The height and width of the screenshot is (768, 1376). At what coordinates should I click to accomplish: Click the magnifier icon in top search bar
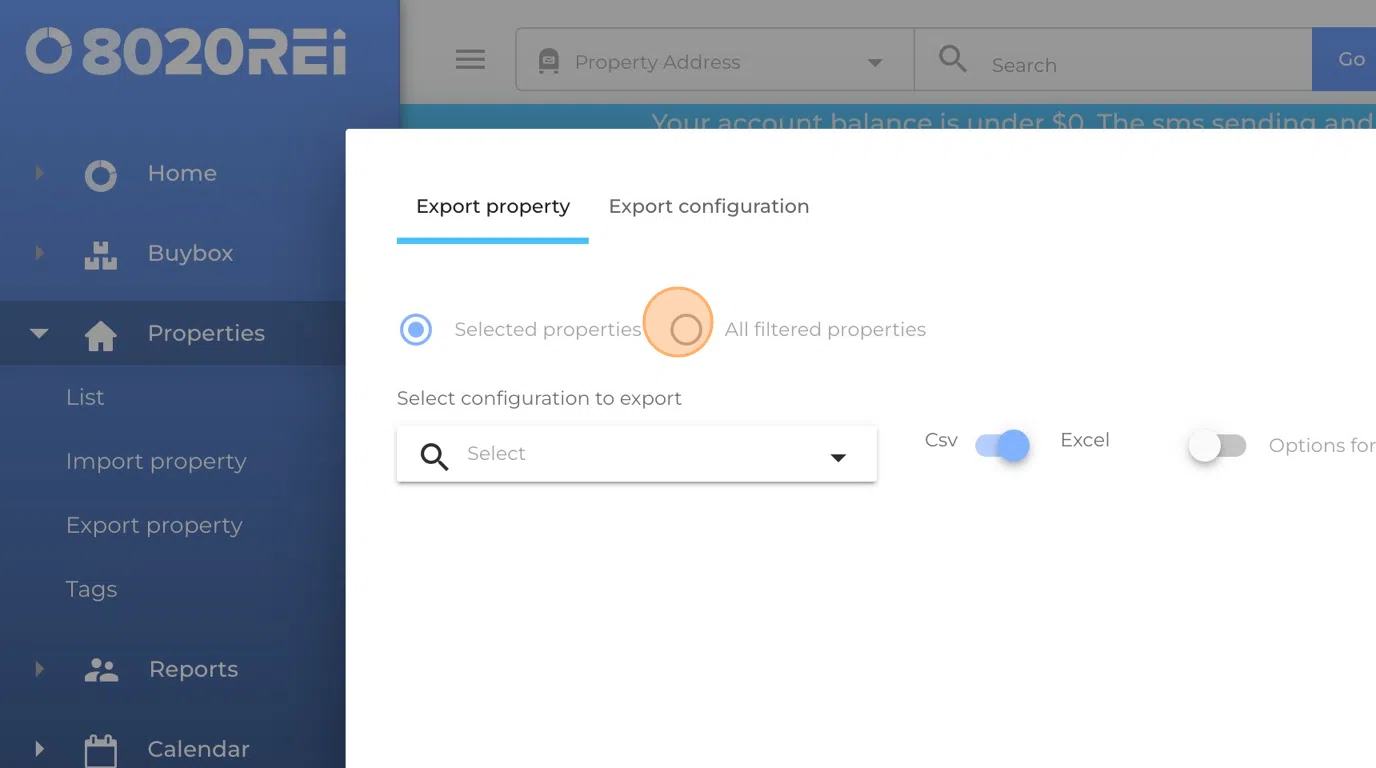tap(953, 59)
